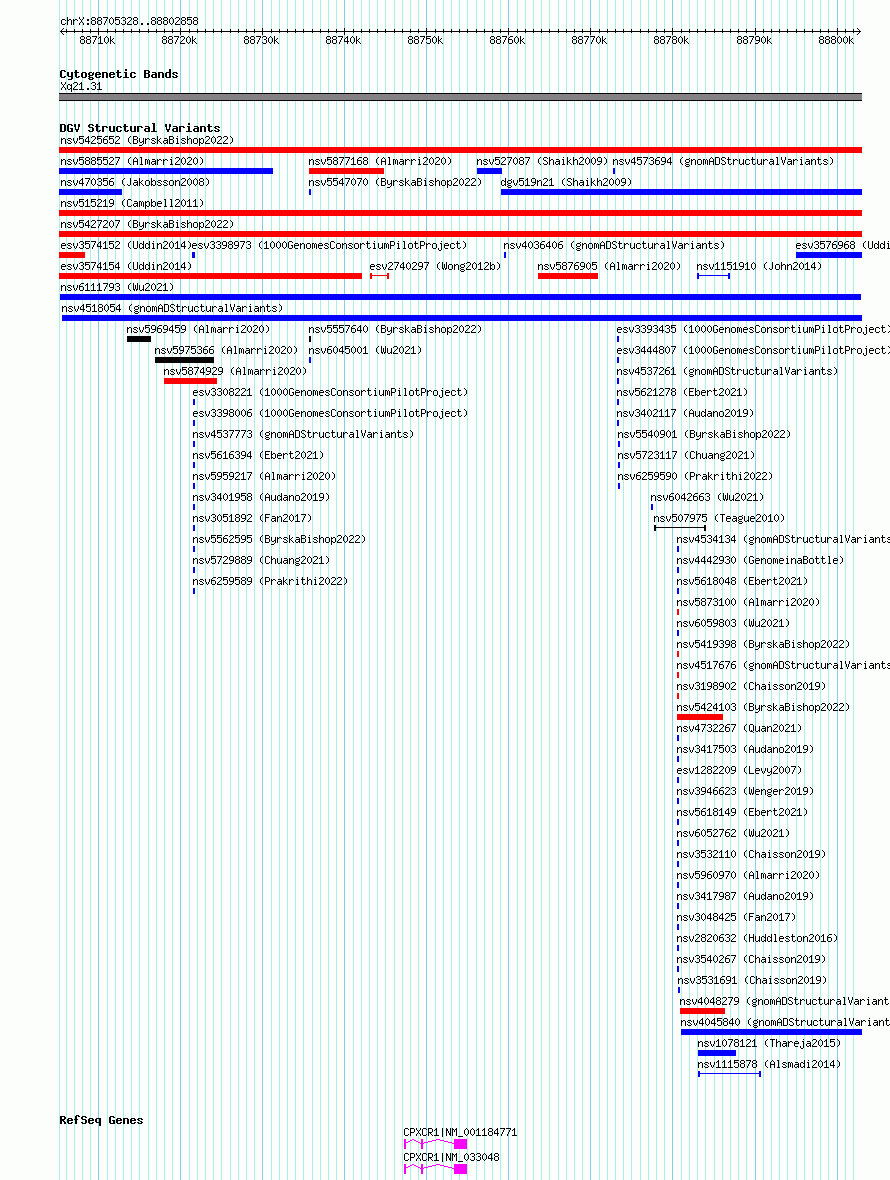Select nsv507975 (Teague2010) variant
The height and width of the screenshot is (1180, 890).
[x=718, y=519]
